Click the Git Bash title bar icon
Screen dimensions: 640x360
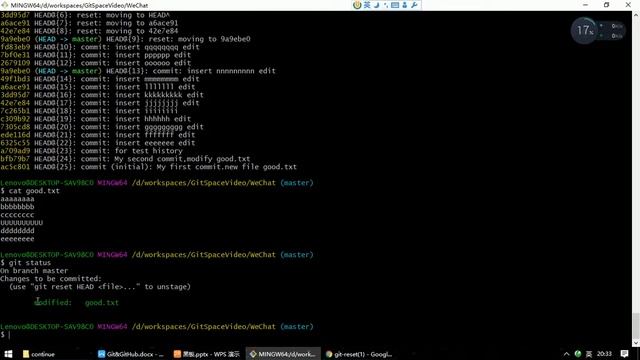point(4,5)
